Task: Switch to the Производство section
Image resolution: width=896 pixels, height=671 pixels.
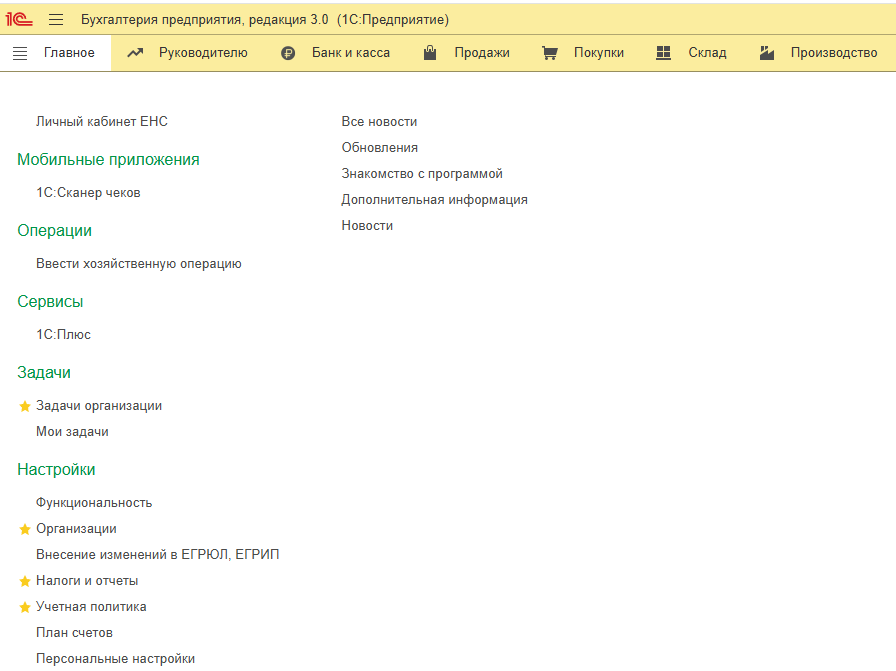Action: tap(834, 53)
